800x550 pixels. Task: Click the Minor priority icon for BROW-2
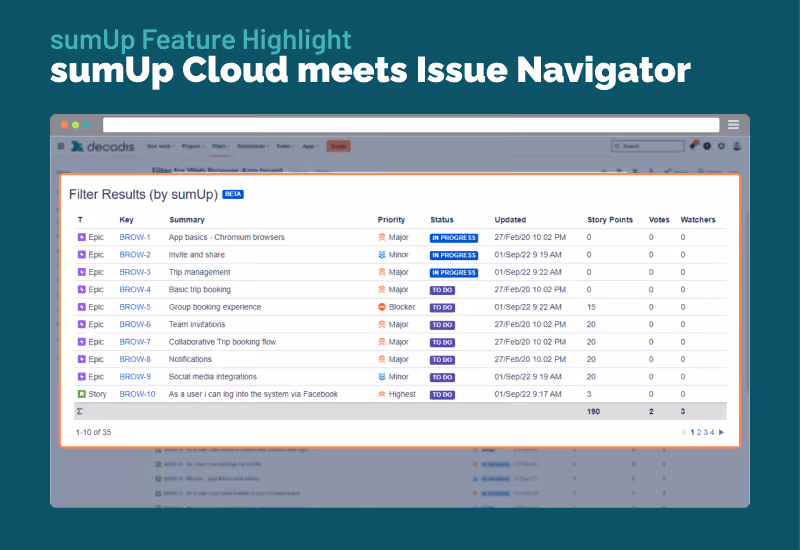point(382,255)
